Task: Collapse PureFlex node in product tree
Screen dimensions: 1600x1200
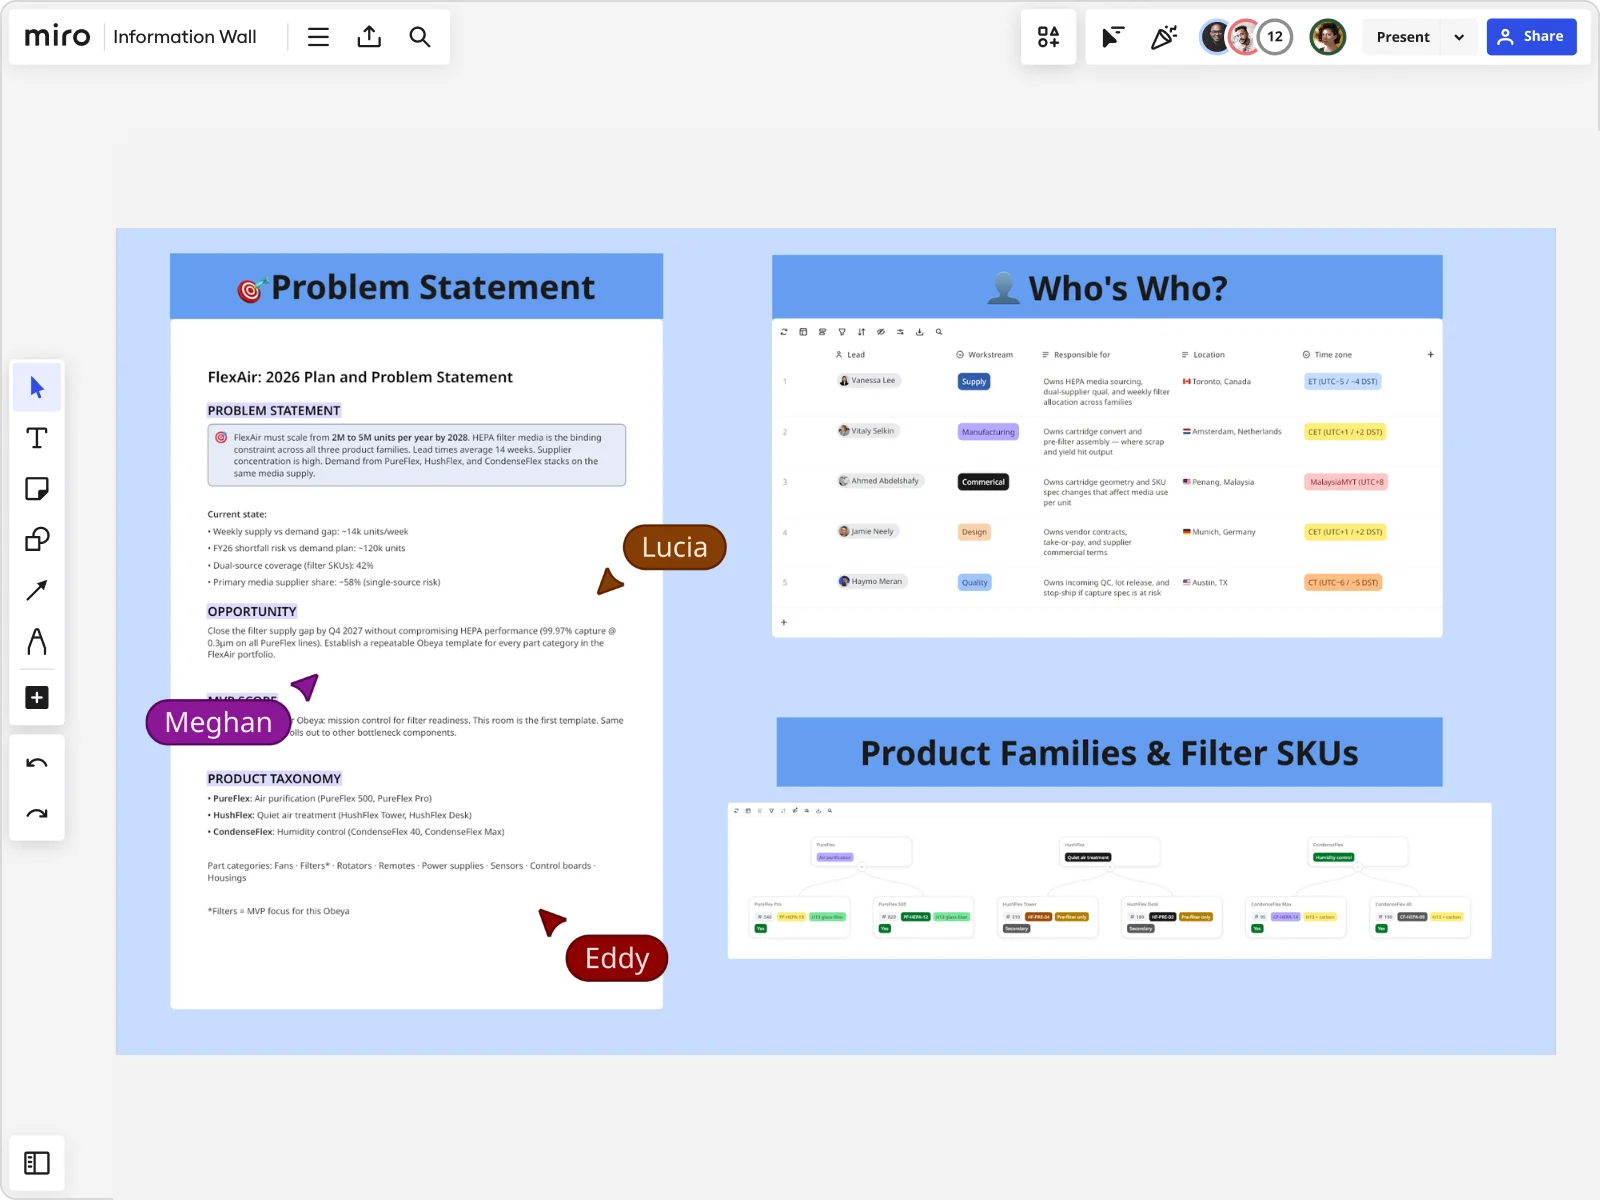Action: pyautogui.click(x=861, y=867)
